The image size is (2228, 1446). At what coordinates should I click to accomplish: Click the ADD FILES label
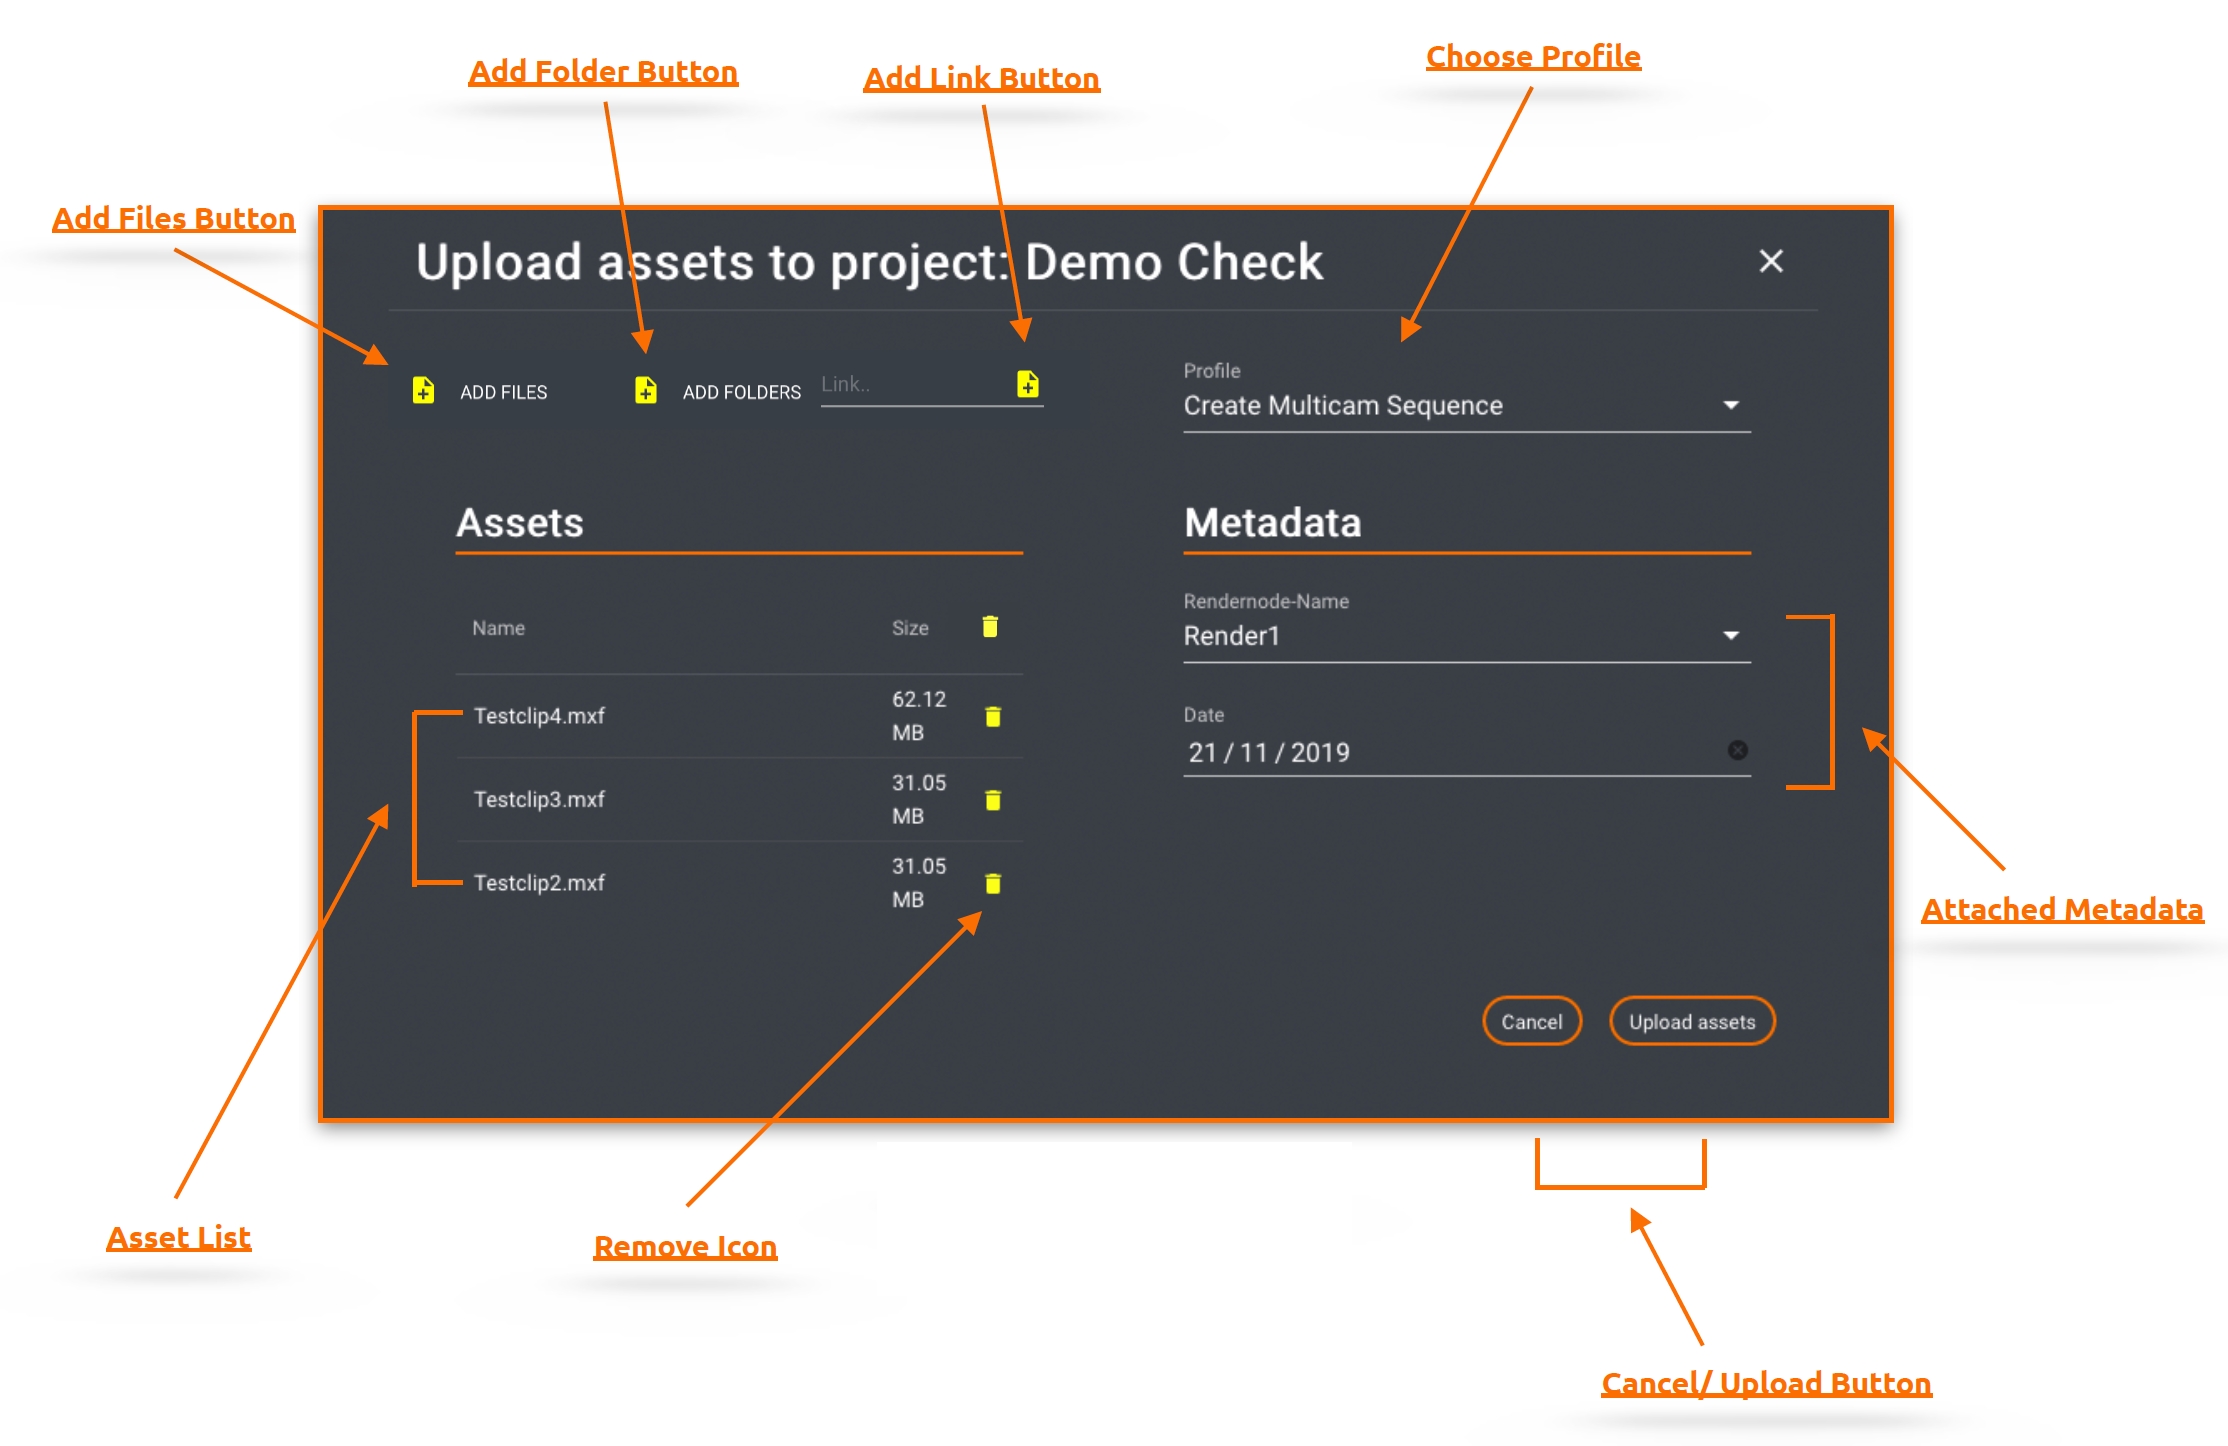(x=503, y=392)
